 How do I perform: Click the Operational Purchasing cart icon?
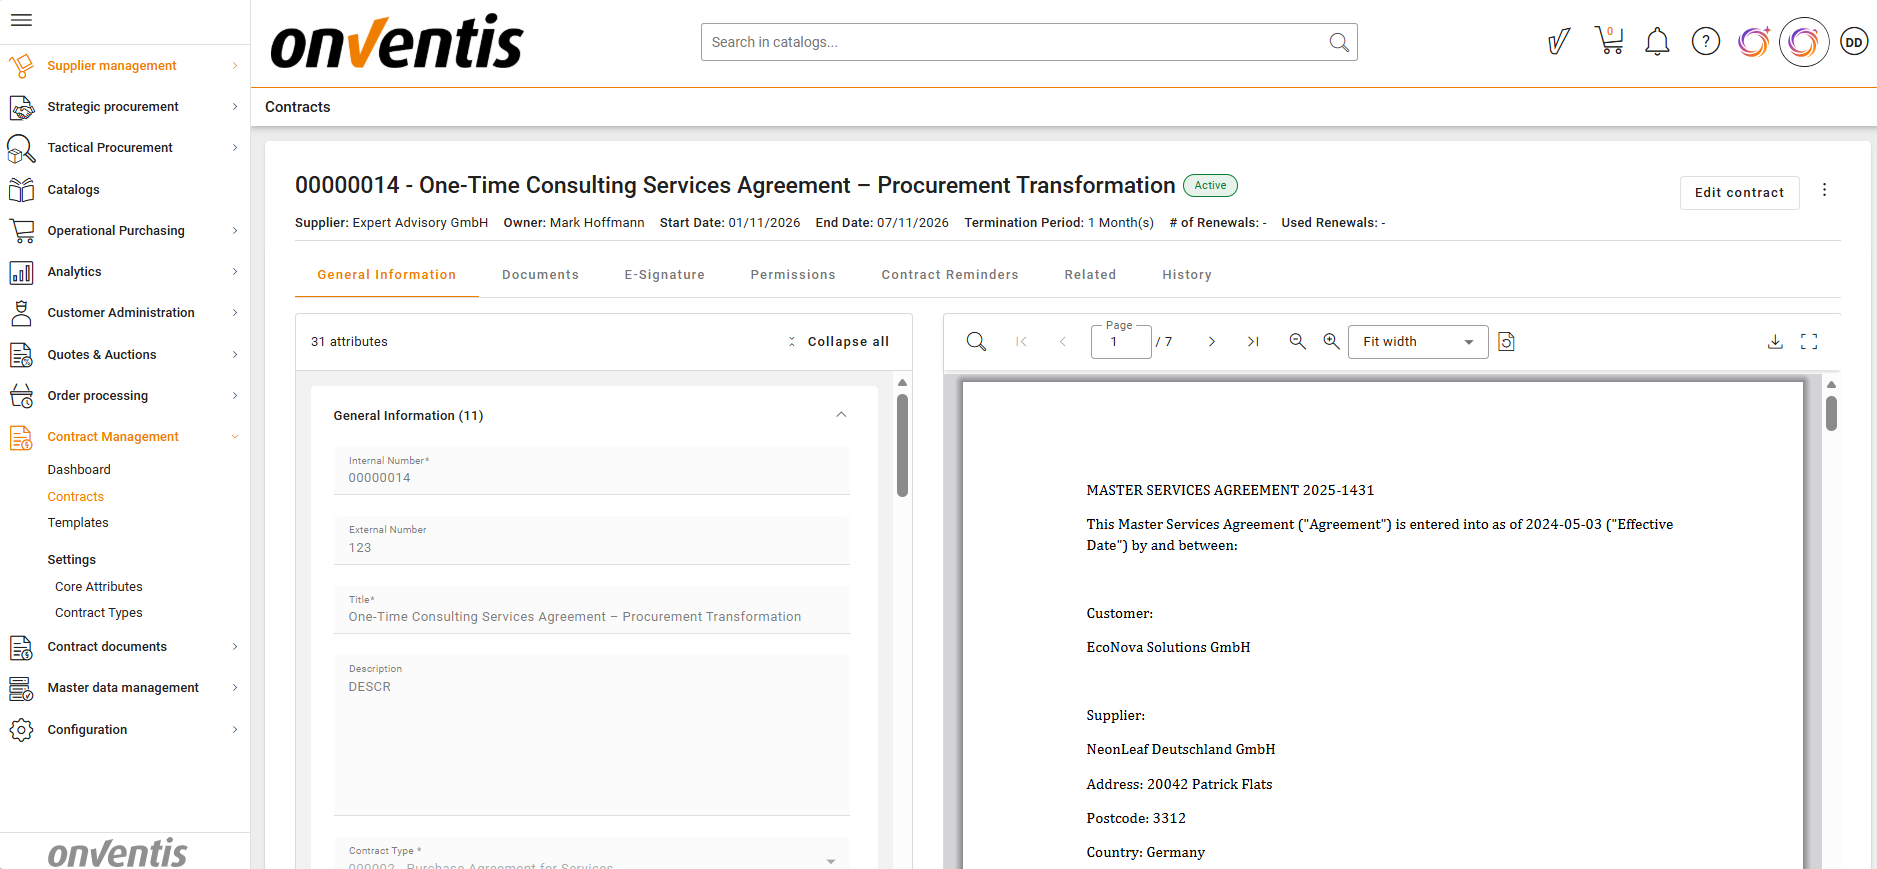21,231
